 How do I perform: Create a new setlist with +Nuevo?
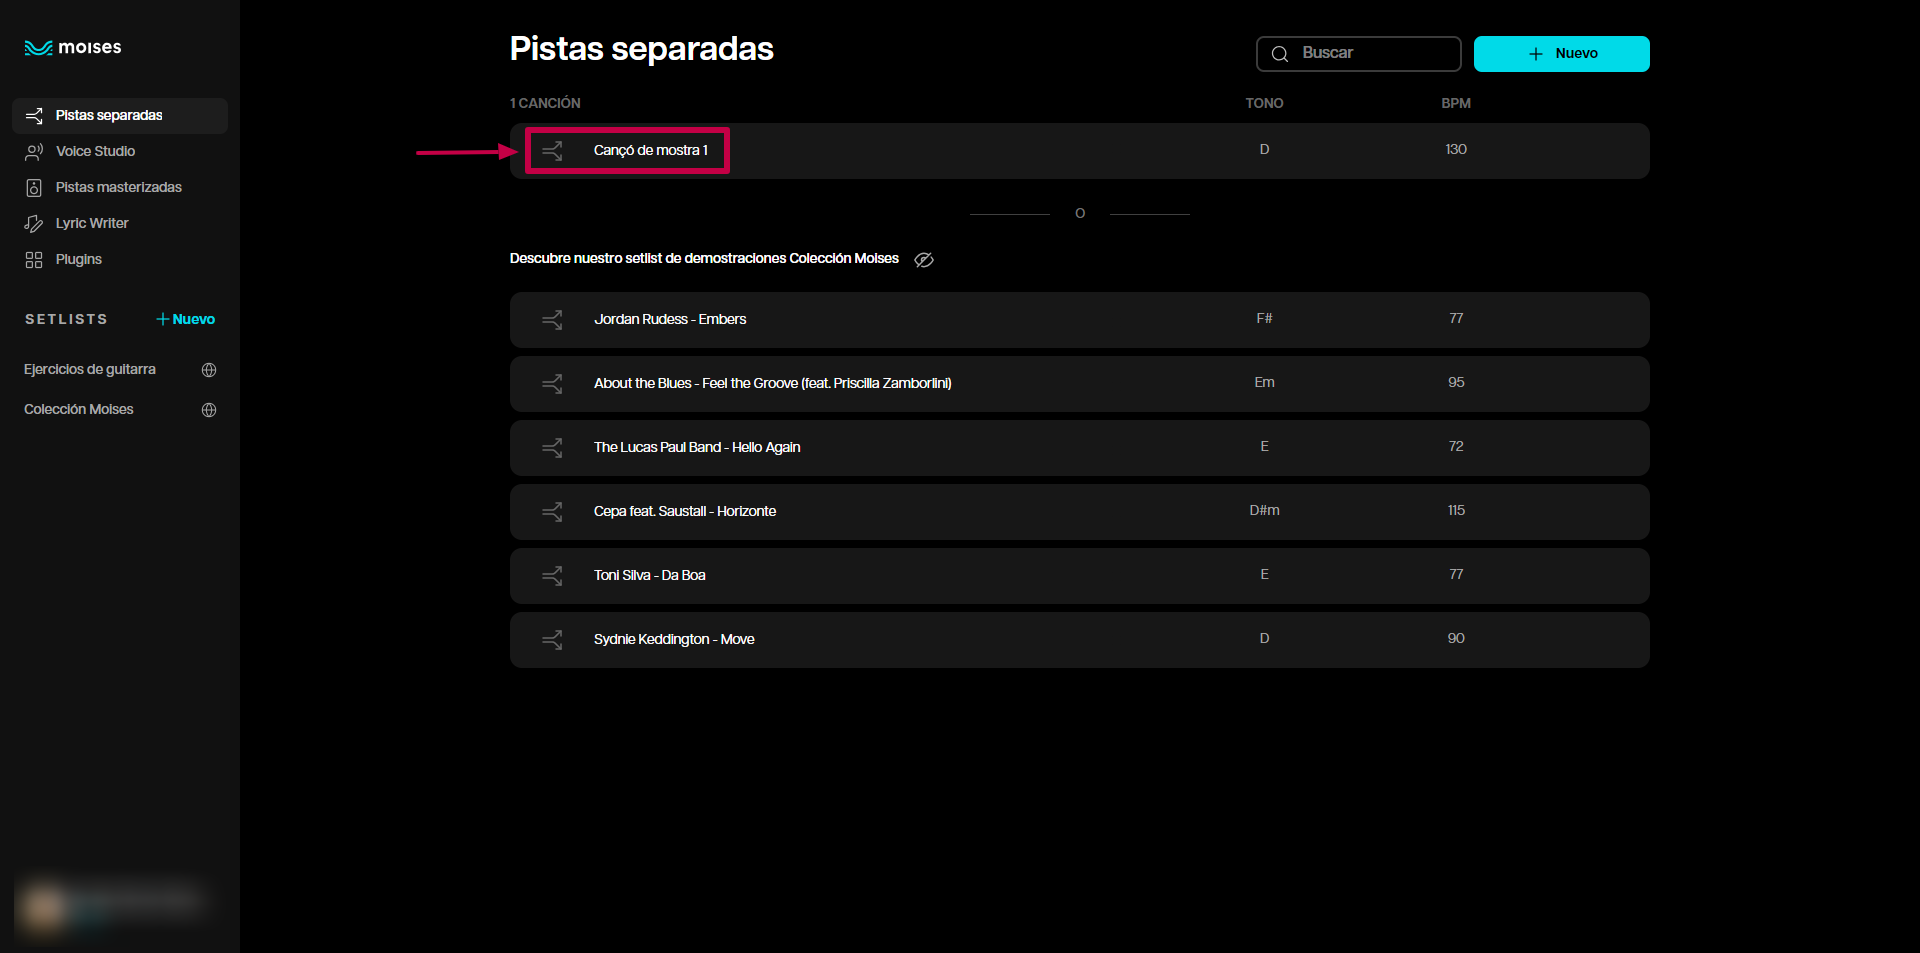[x=186, y=319]
